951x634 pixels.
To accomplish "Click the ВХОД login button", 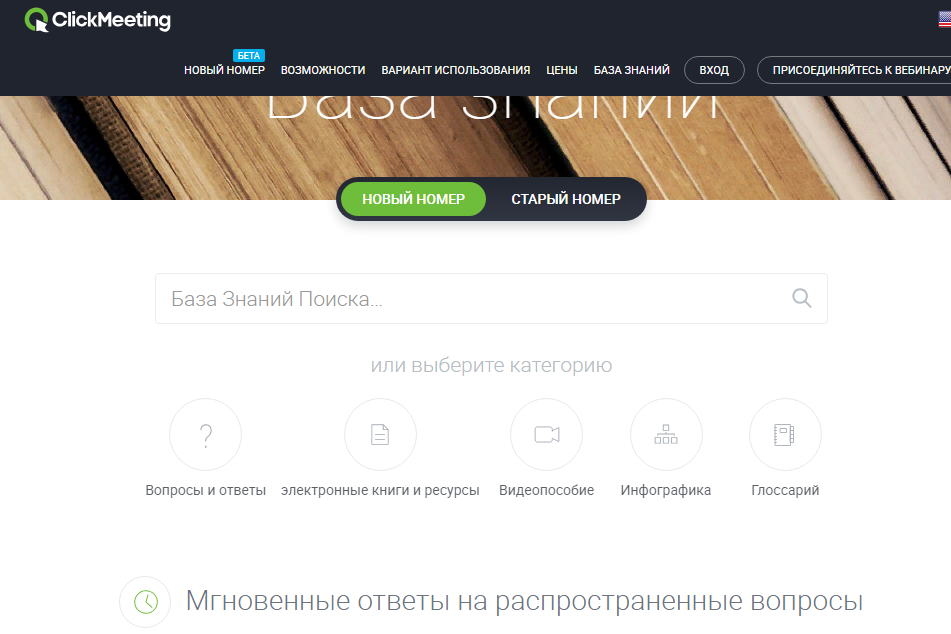I will tap(714, 70).
